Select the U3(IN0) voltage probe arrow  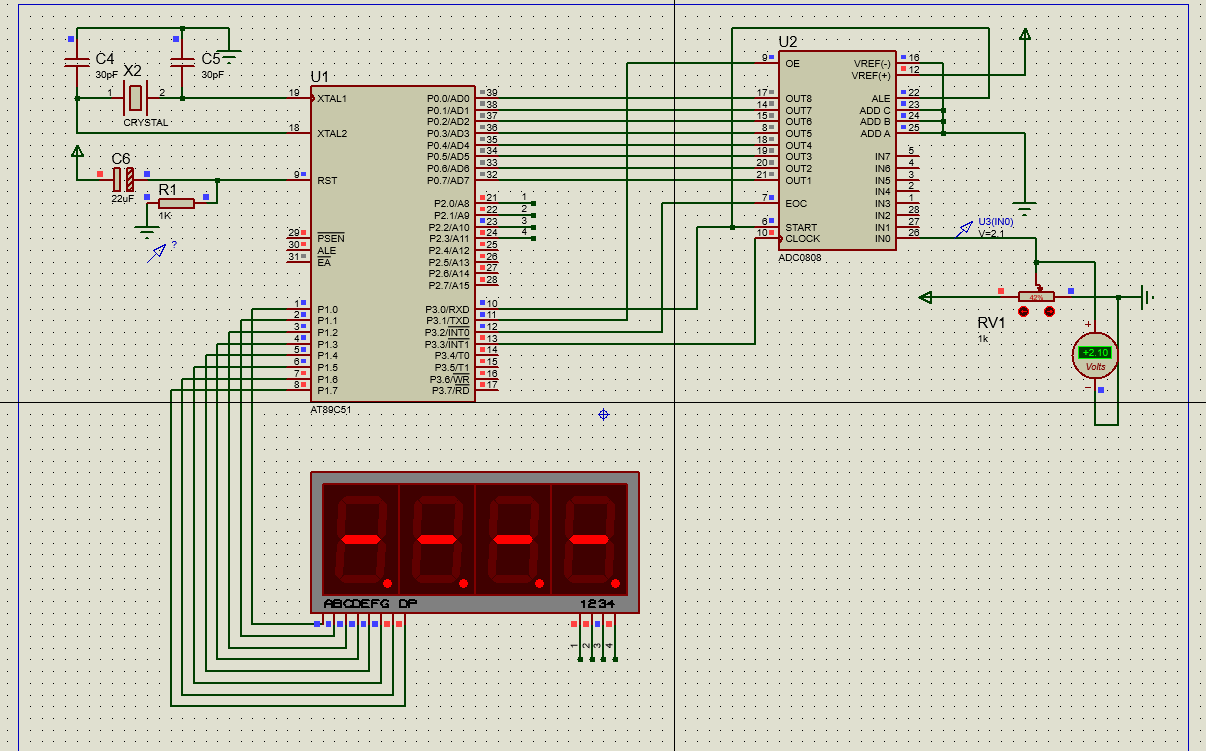(963, 230)
